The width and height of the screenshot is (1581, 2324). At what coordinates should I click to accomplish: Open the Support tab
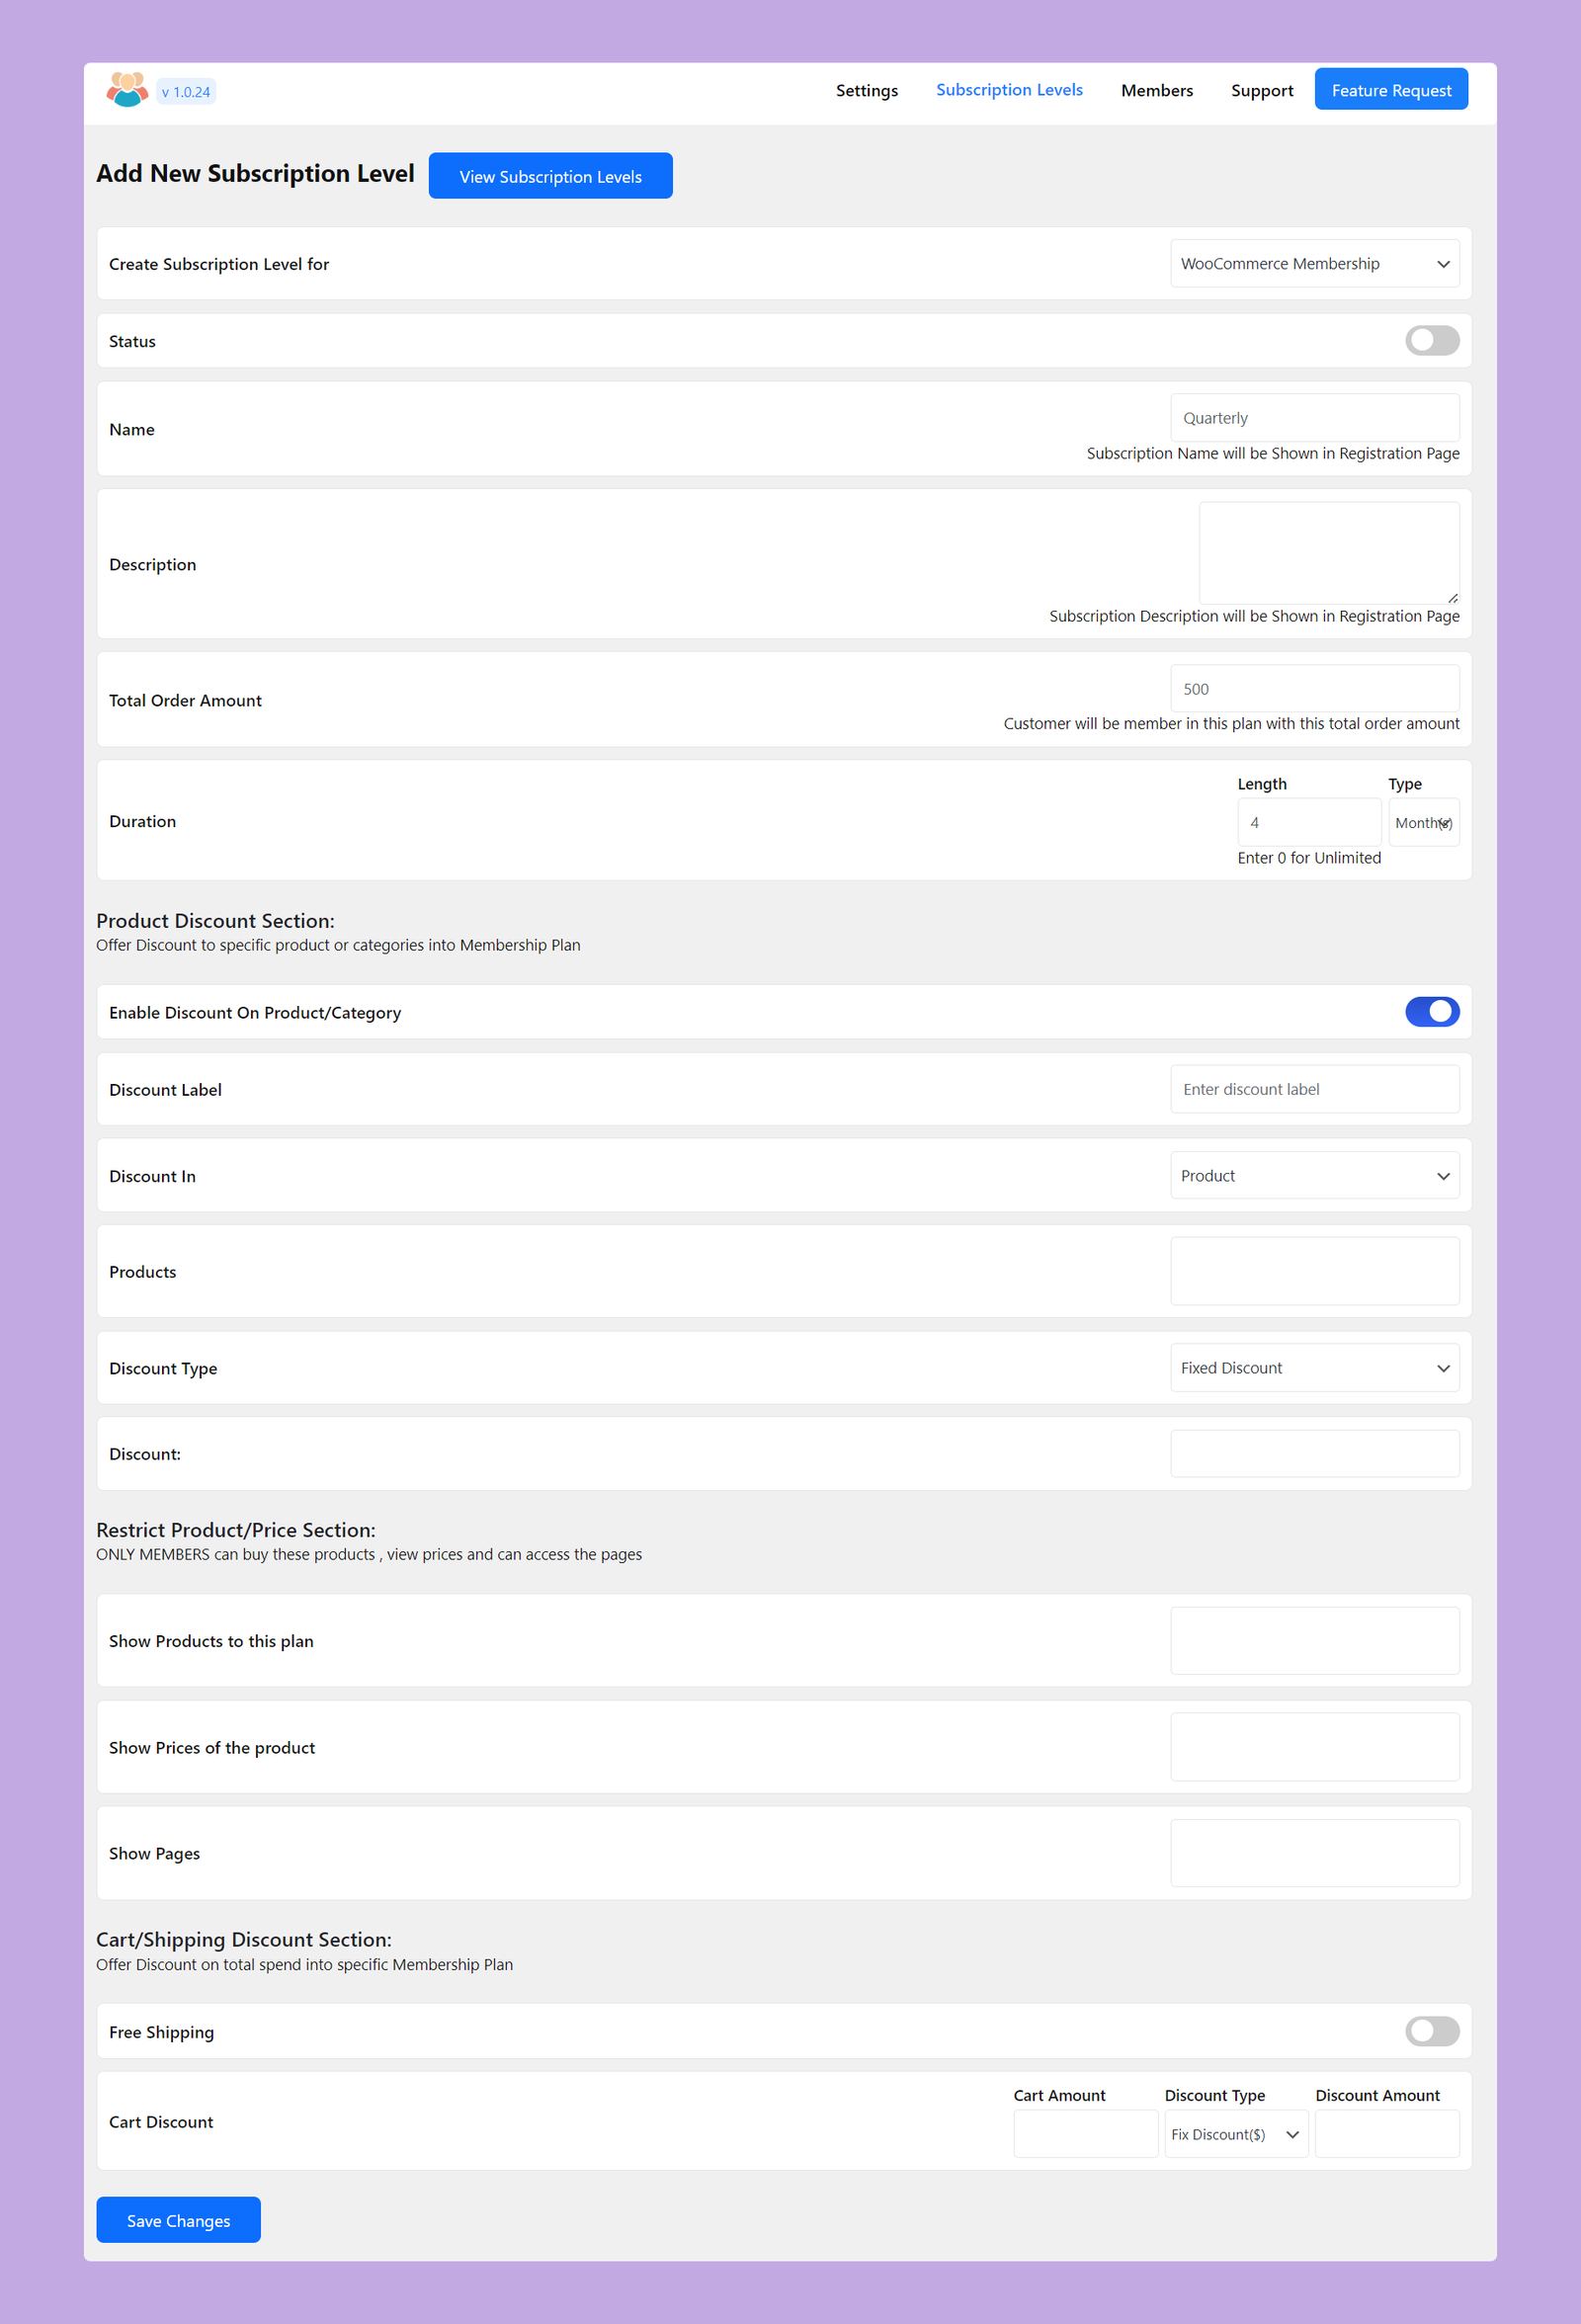[x=1262, y=90]
